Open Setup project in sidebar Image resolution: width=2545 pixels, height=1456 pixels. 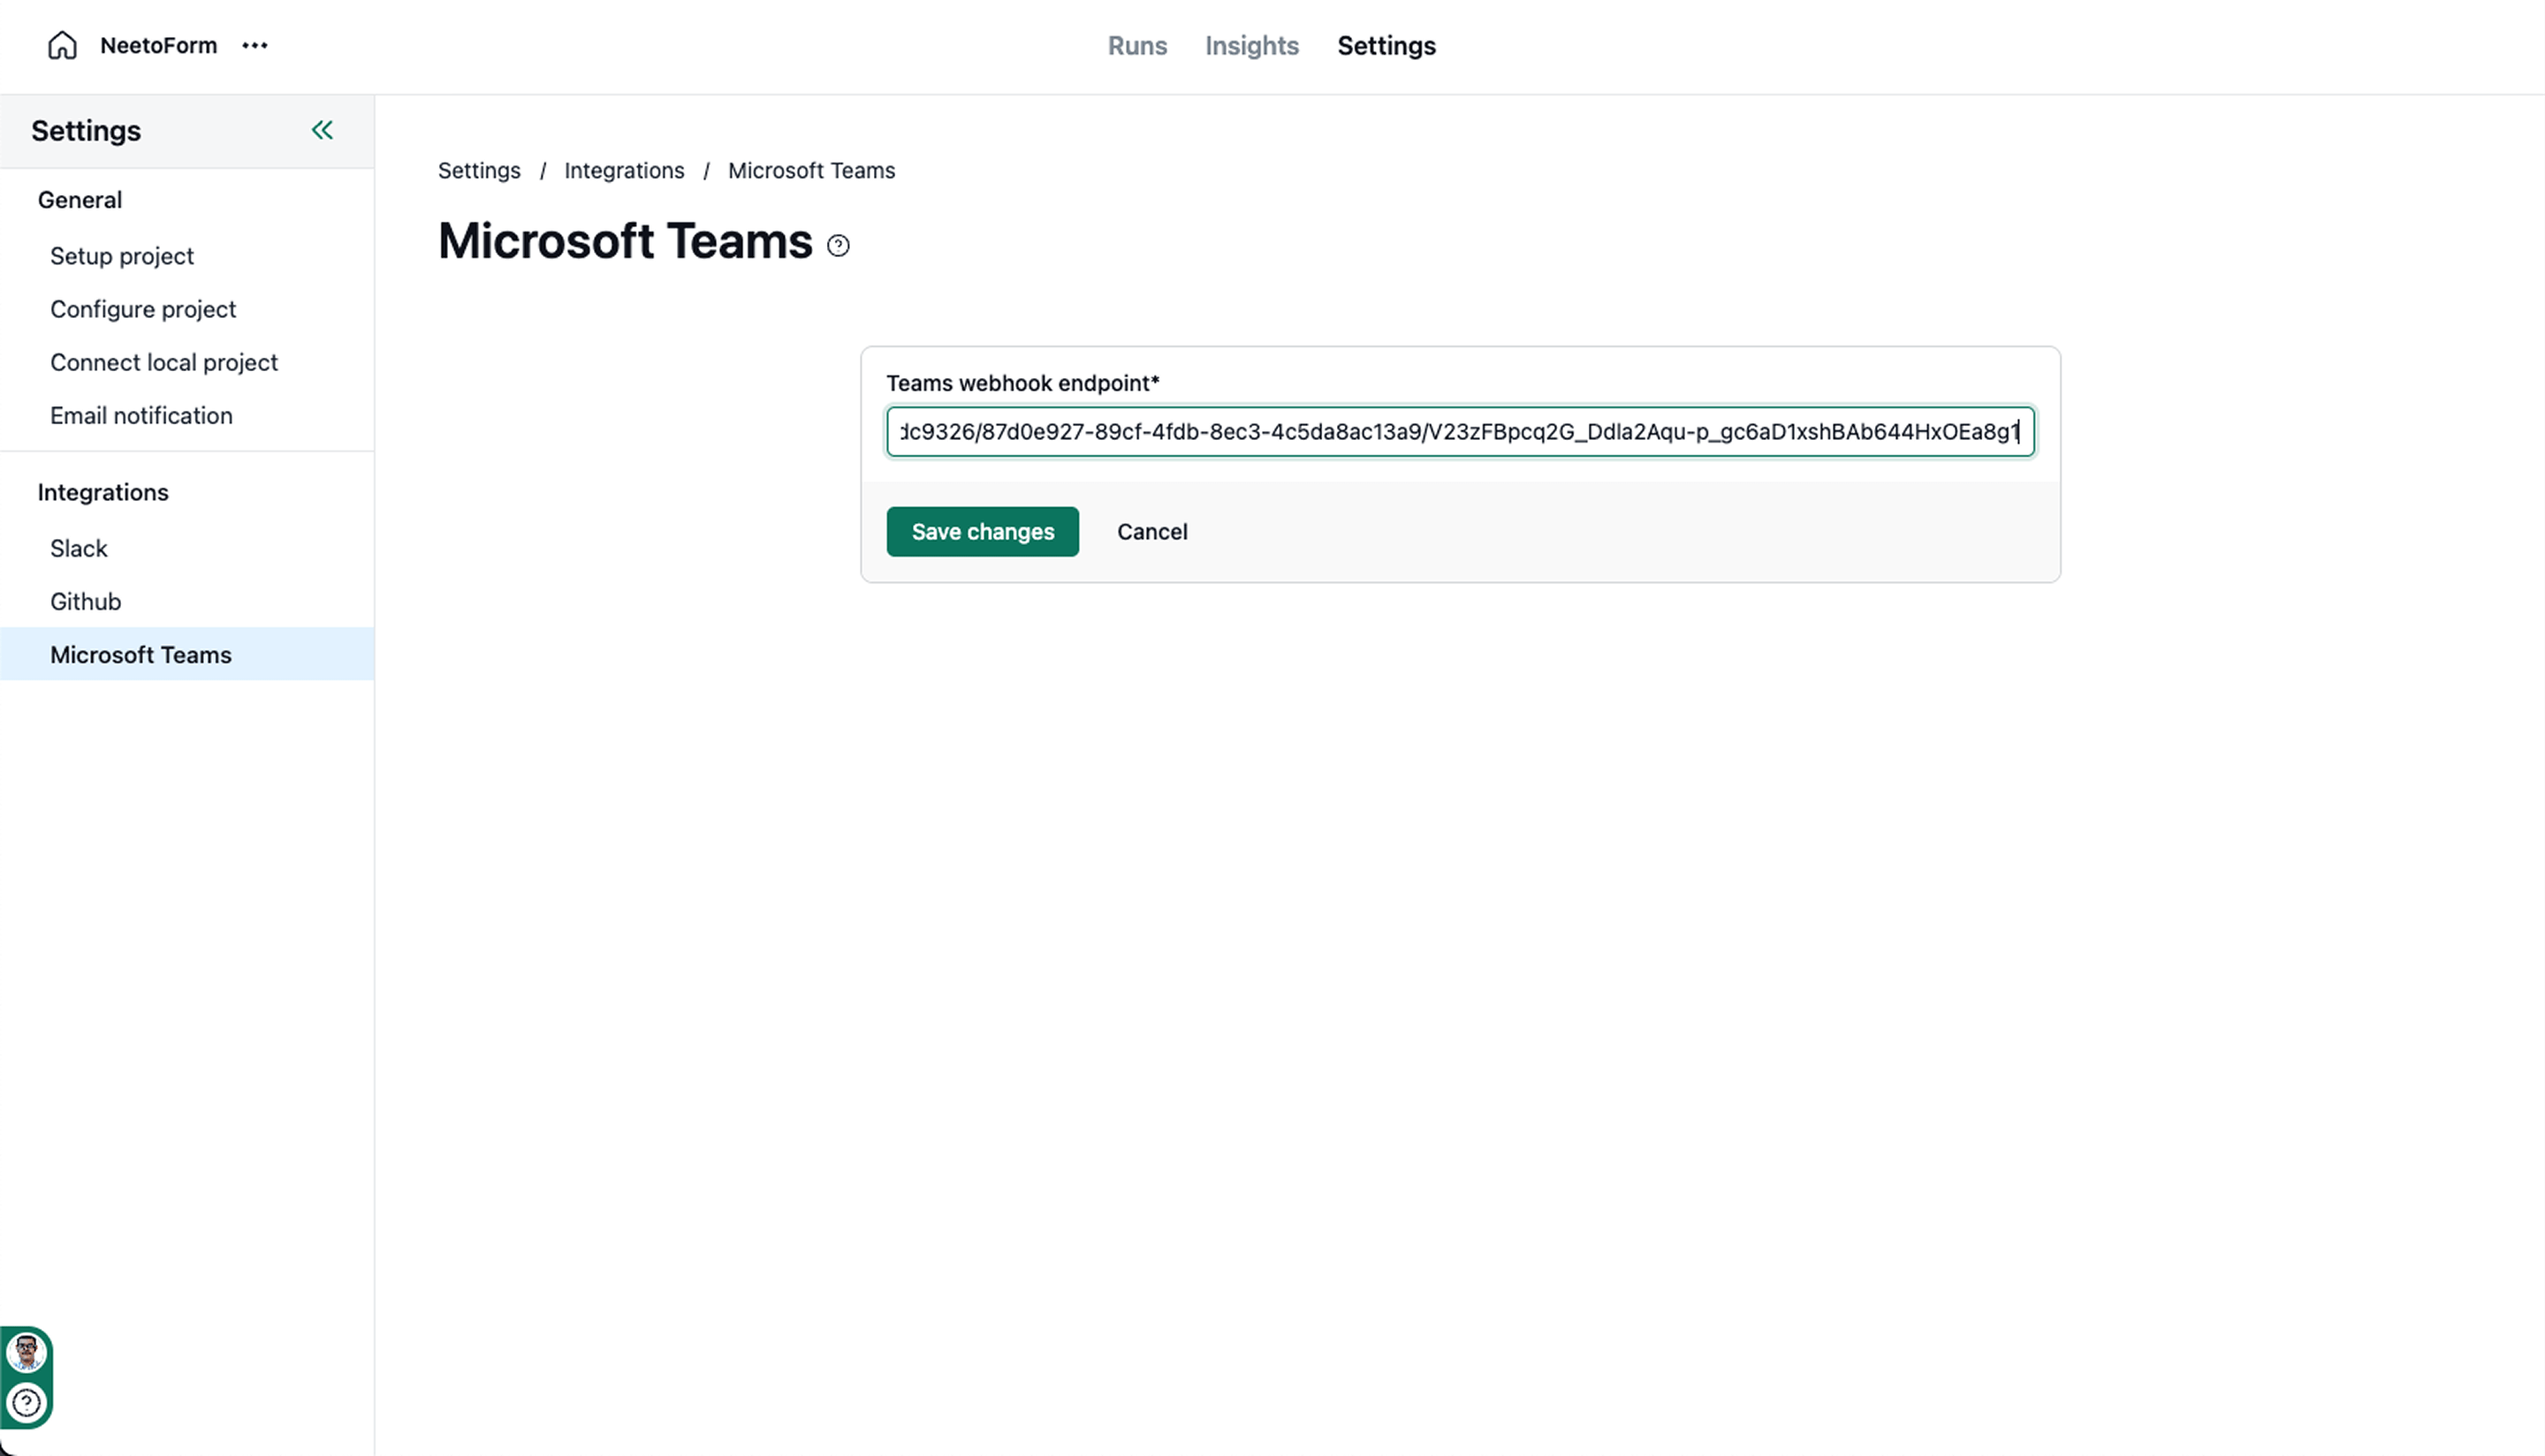[122, 256]
